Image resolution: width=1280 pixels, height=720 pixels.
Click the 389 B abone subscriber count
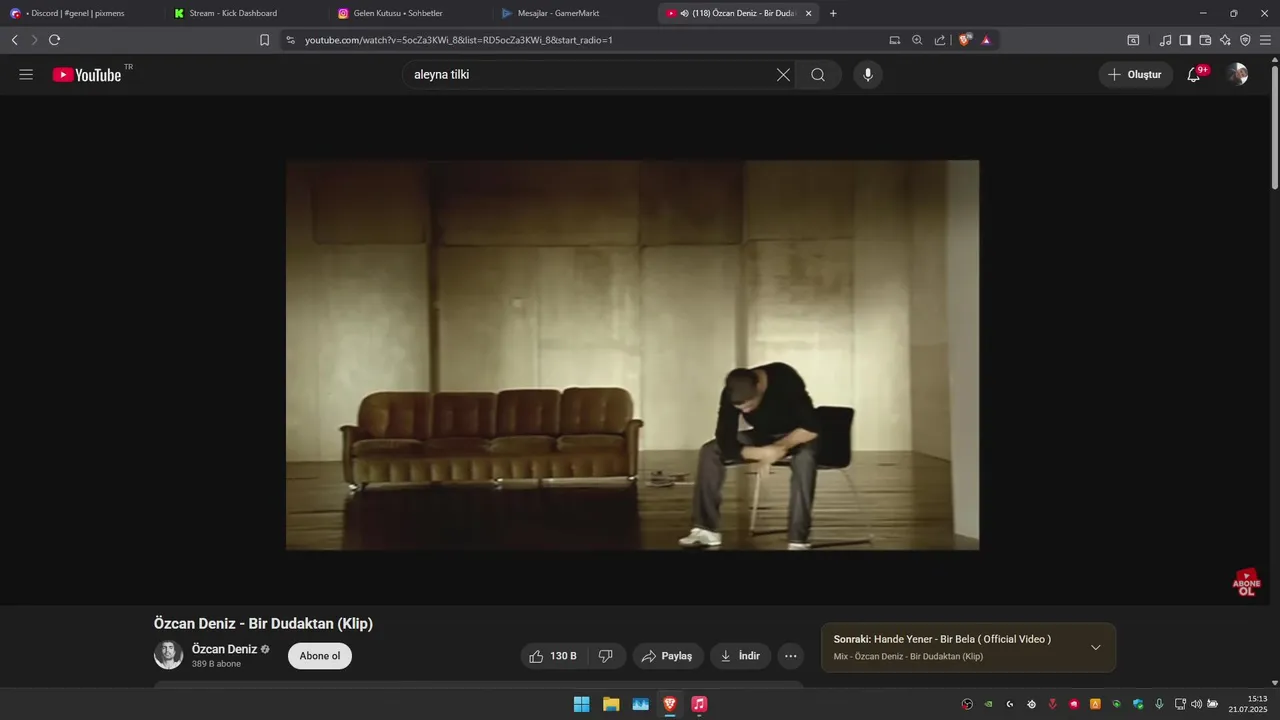coord(216,664)
